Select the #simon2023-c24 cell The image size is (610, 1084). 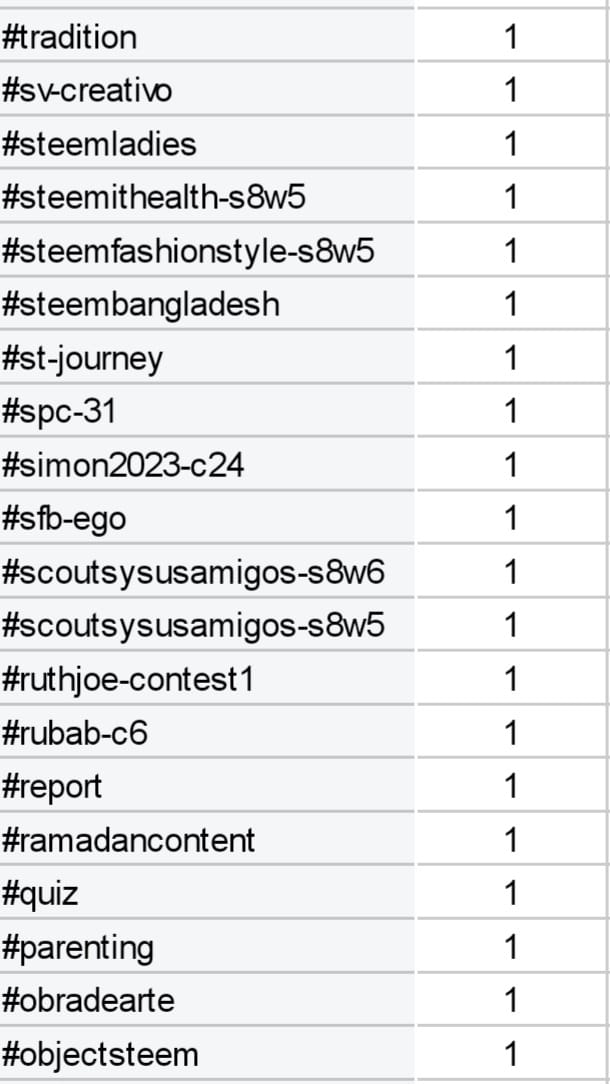(x=207, y=465)
